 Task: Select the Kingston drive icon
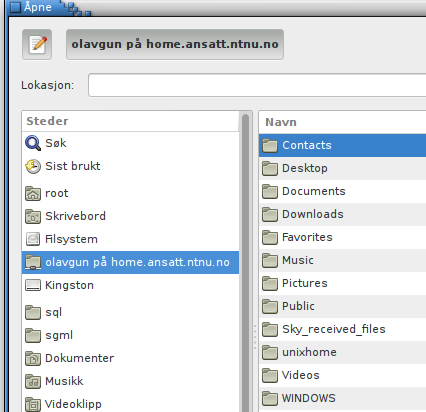point(33,285)
